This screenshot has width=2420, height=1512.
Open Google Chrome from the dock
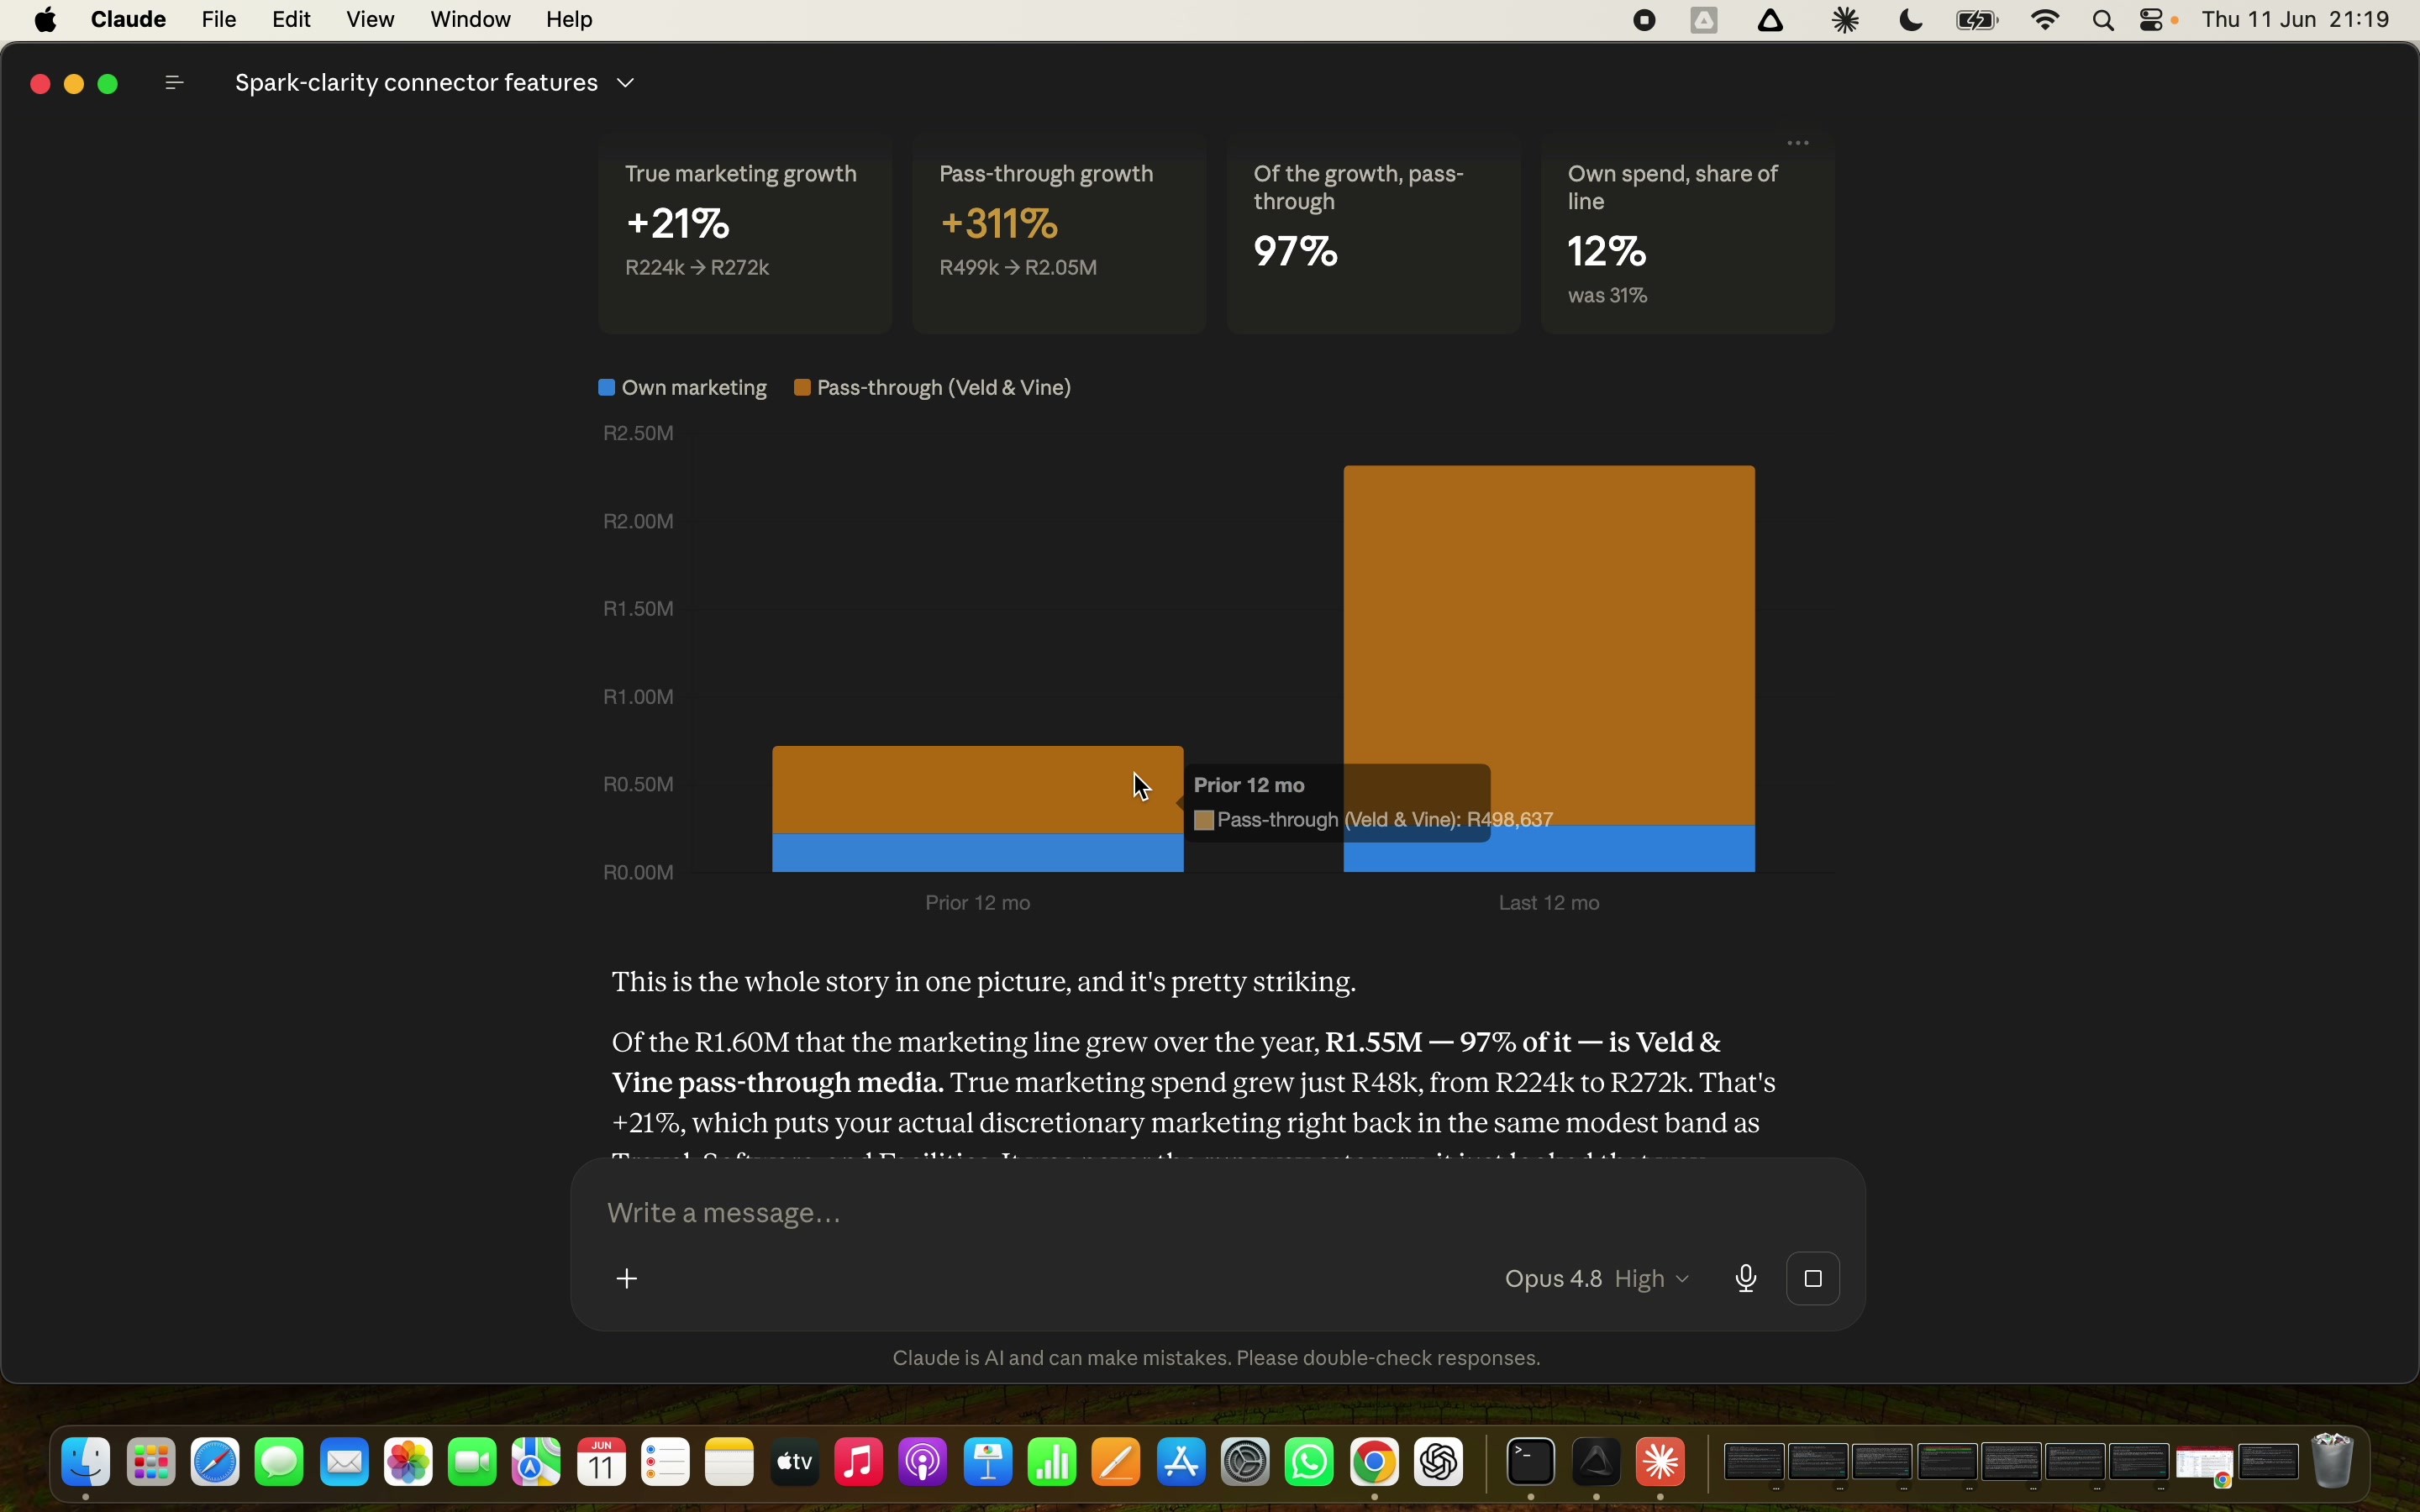(1376, 1463)
